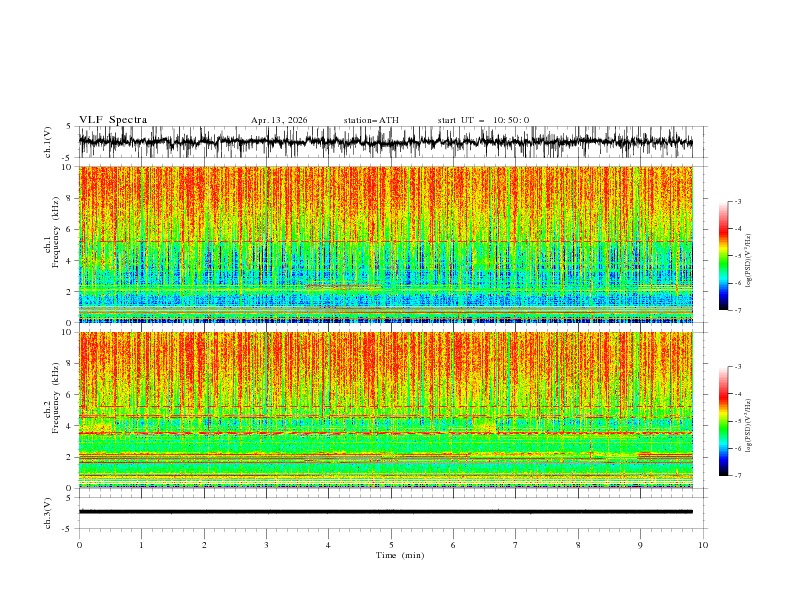
Task: Click the time axis tick label '9'
Action: [640, 545]
